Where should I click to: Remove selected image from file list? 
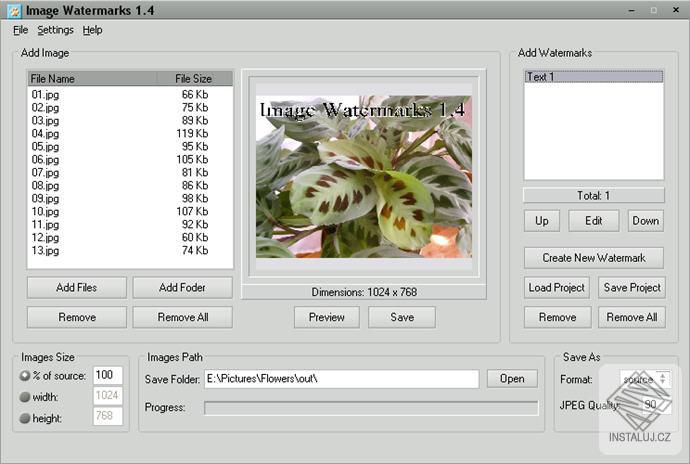point(77,317)
